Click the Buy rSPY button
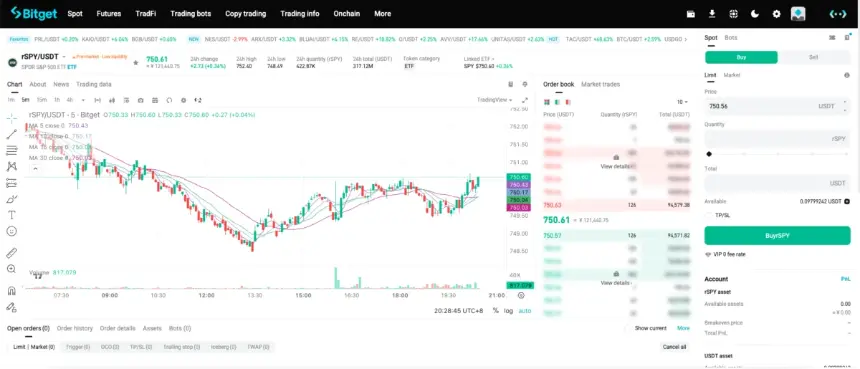 click(777, 236)
